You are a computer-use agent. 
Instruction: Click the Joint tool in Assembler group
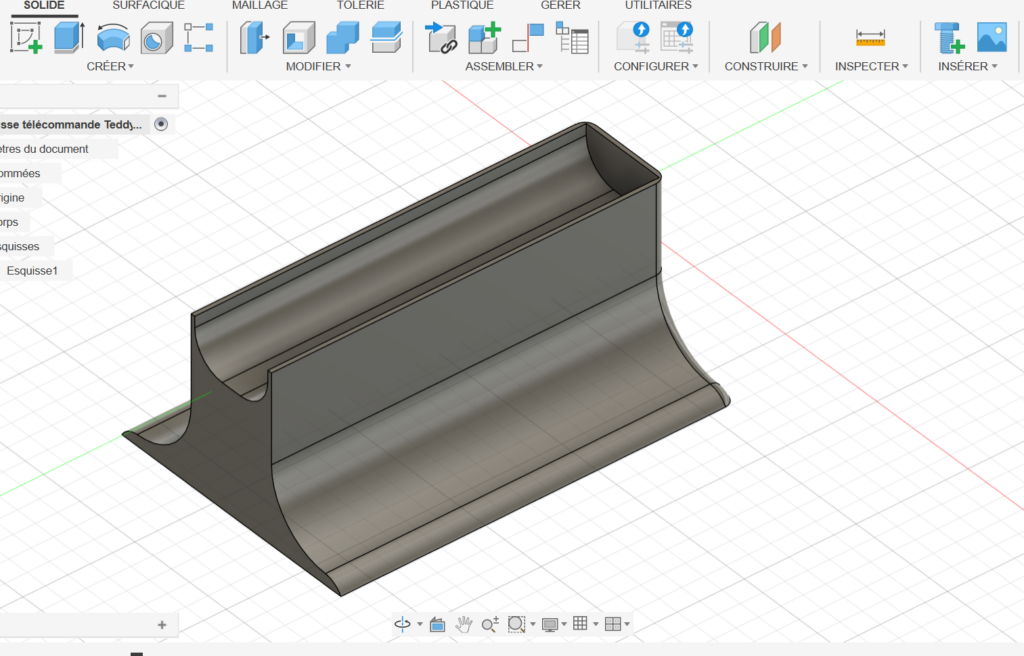pos(527,38)
